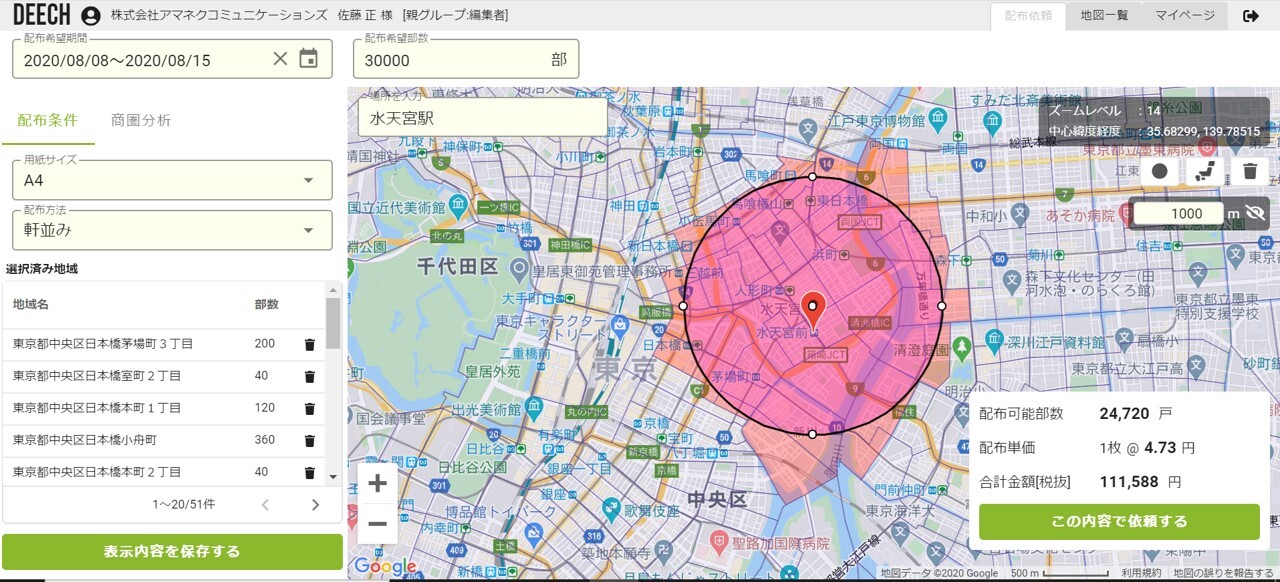Screen dimensions: 1280x582
Task: Clear the distribution period date range
Action: tap(280, 59)
